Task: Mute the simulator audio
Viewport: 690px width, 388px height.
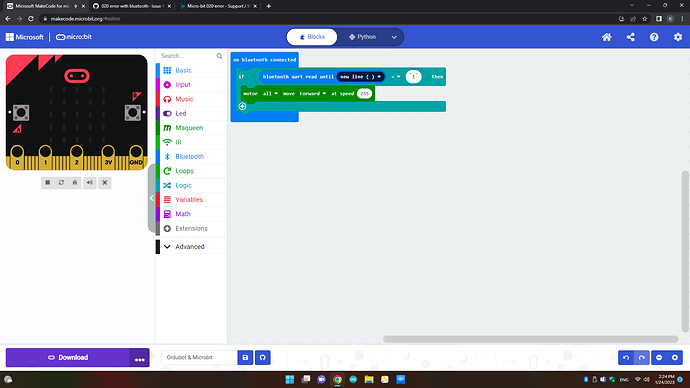Action: pyautogui.click(x=90, y=183)
